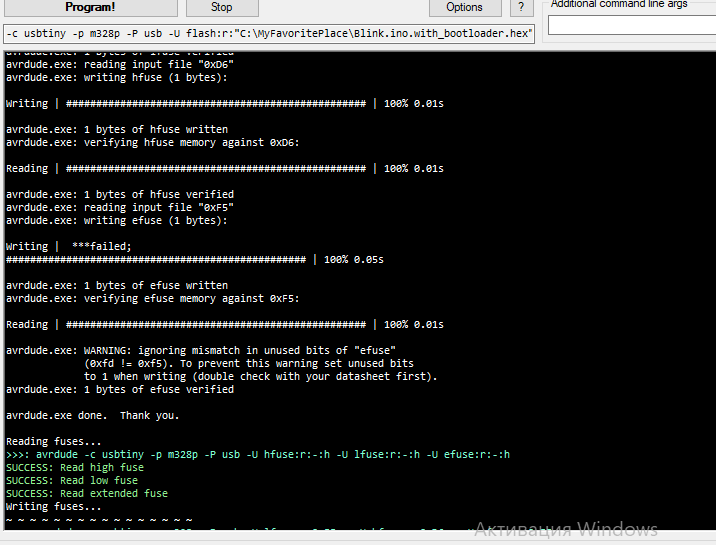Click the 'Reading fuses...' console line
The height and width of the screenshot is (545, 716).
(x=53, y=441)
